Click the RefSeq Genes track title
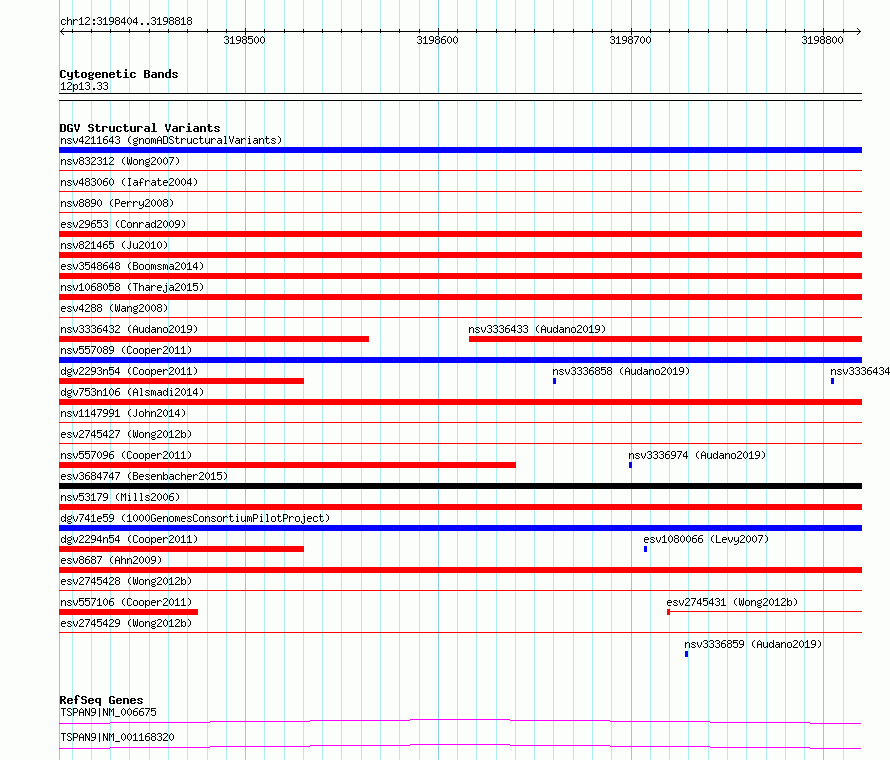Image resolution: width=890 pixels, height=760 pixels. [x=101, y=700]
